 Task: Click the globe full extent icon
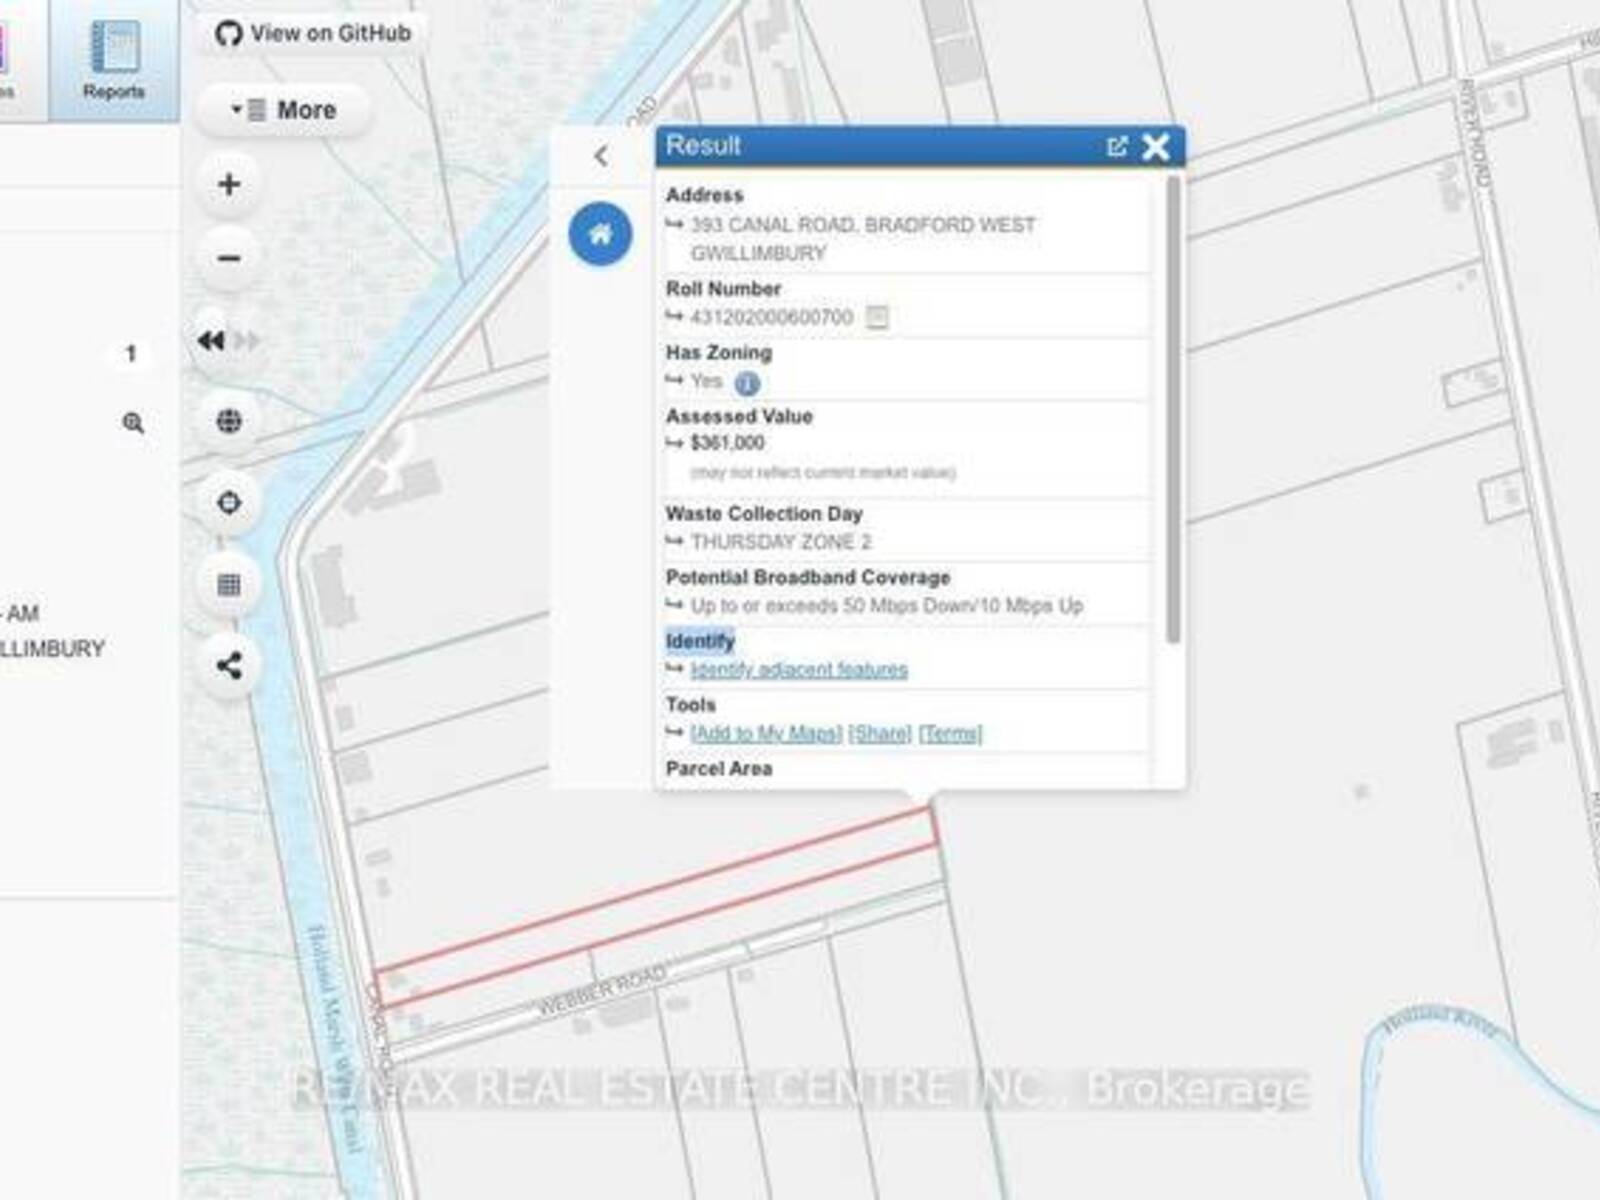coord(229,421)
